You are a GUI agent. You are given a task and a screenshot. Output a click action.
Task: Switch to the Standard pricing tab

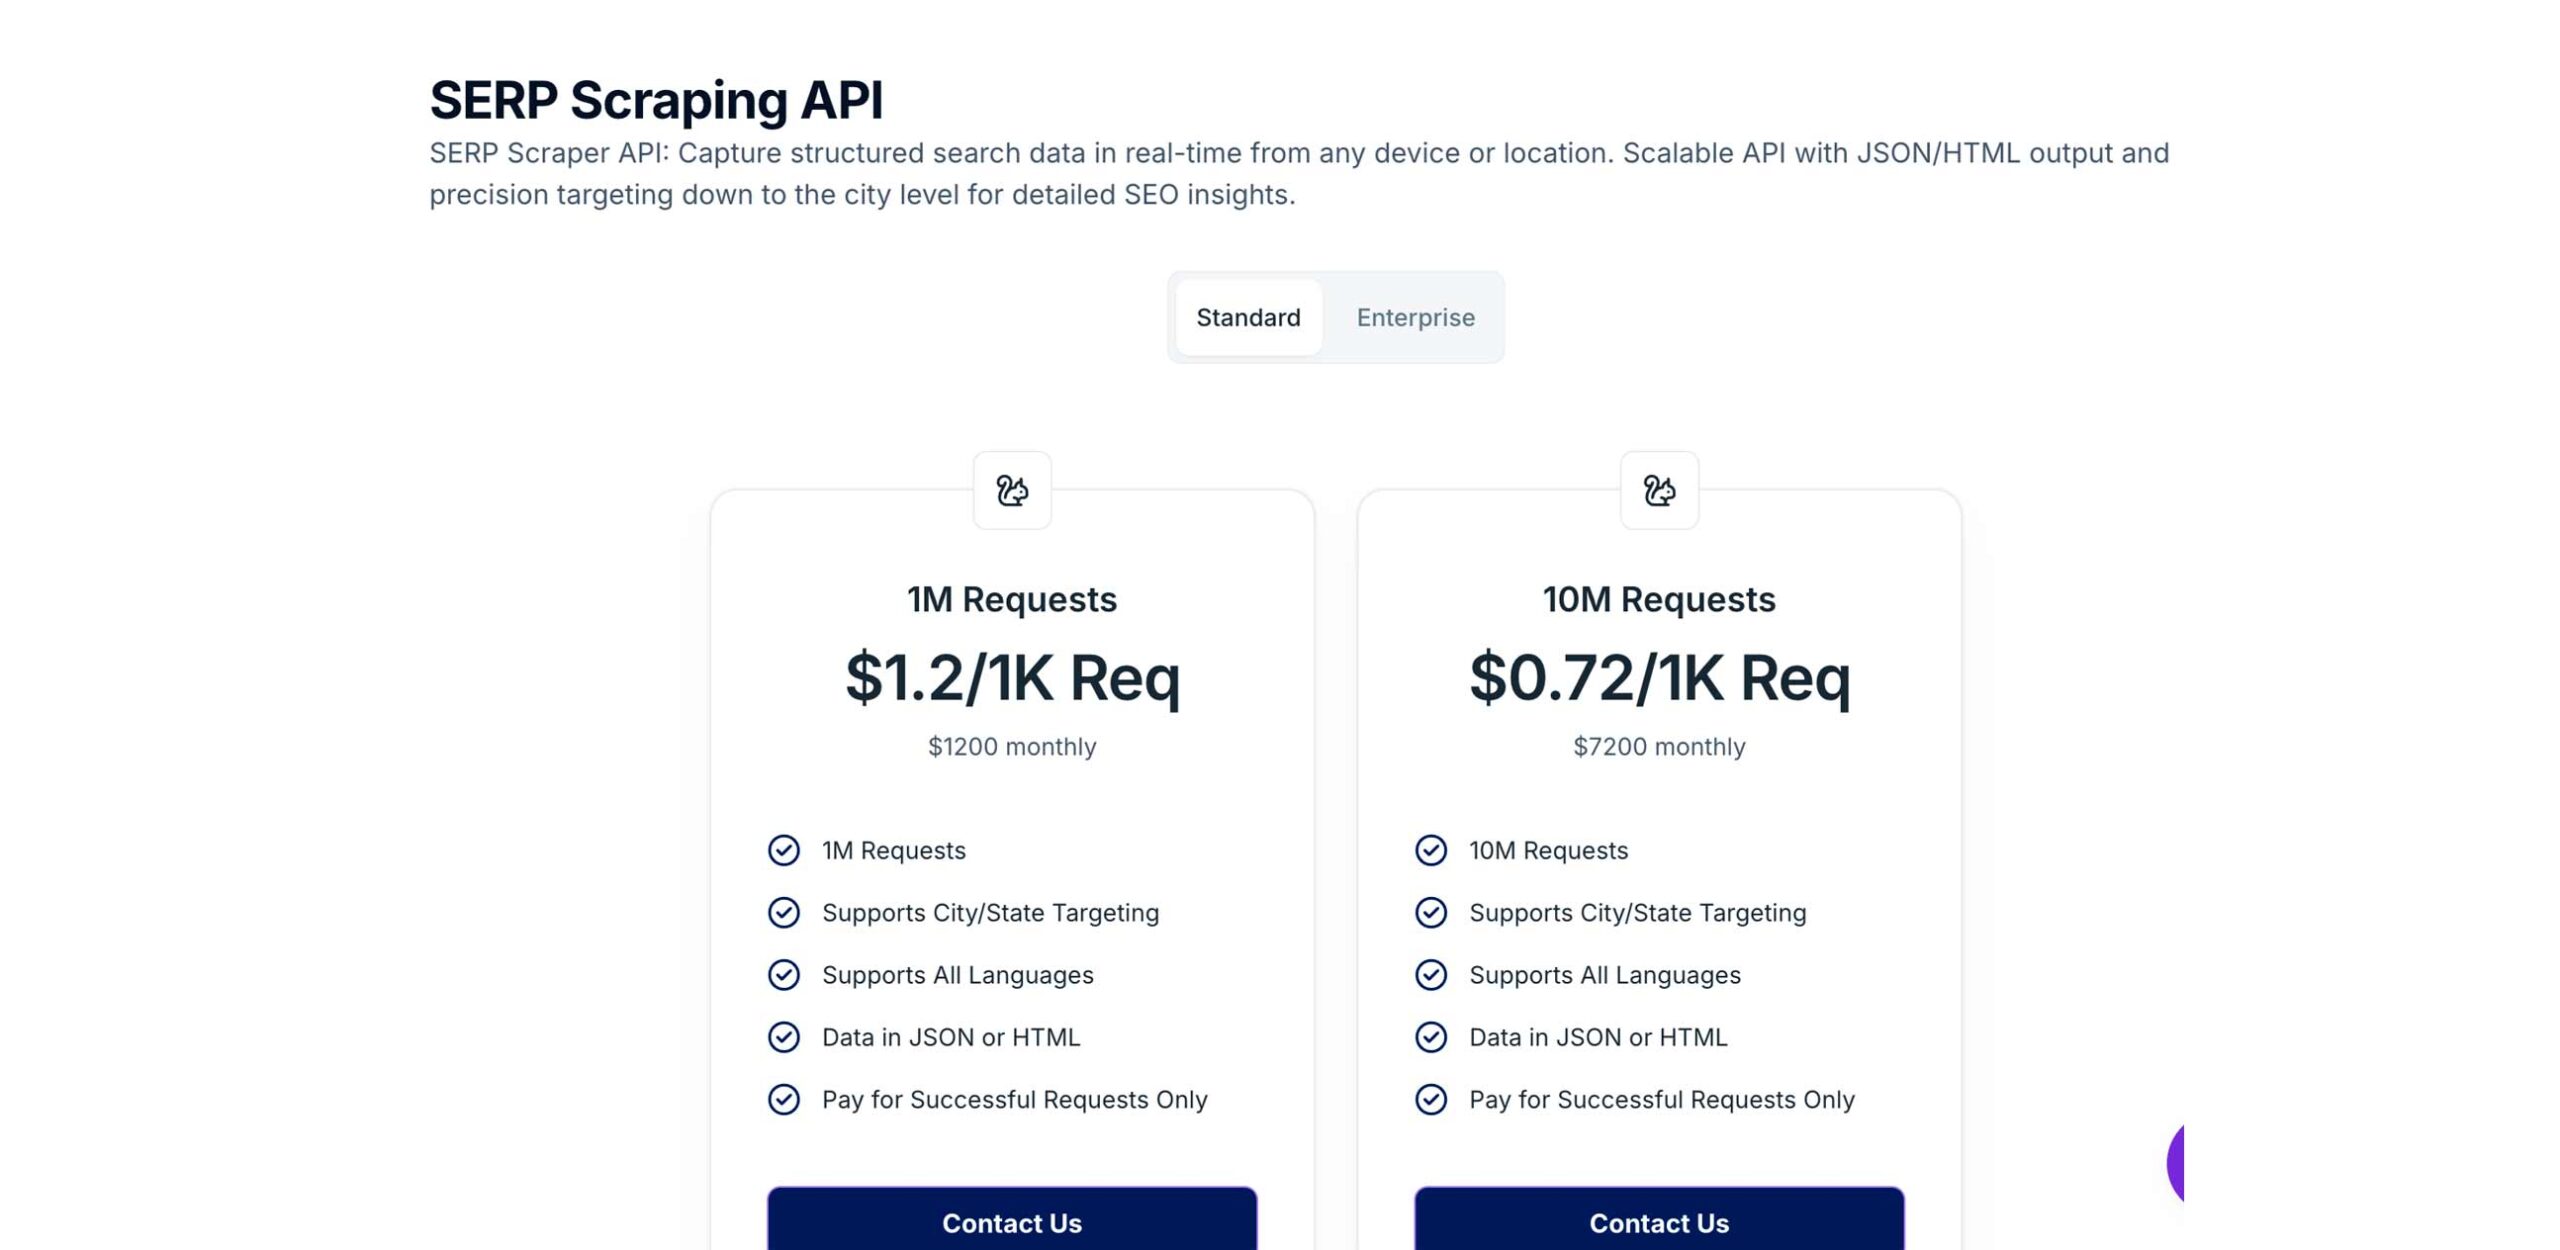point(1248,317)
